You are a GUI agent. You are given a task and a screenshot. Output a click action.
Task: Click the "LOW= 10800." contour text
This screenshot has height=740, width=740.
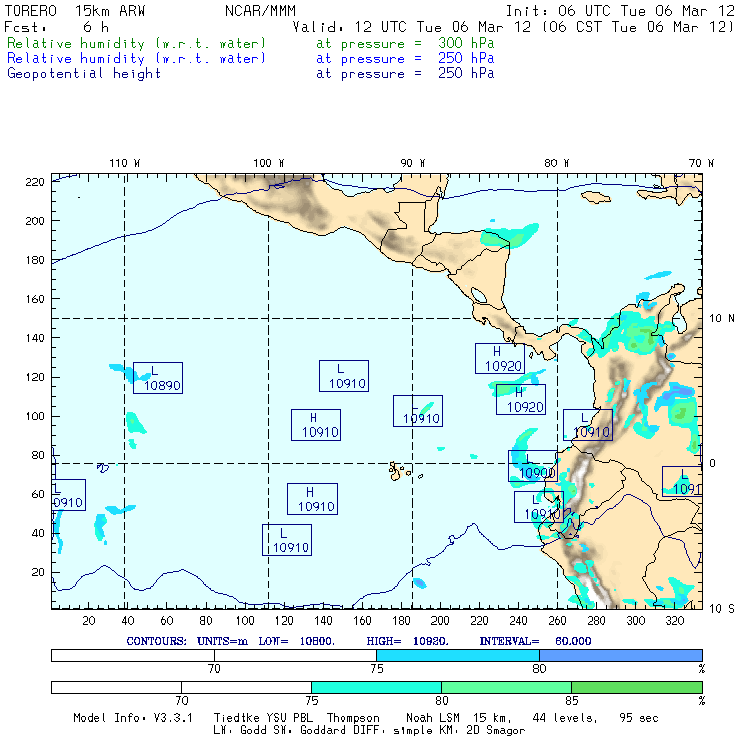[x=296, y=641]
